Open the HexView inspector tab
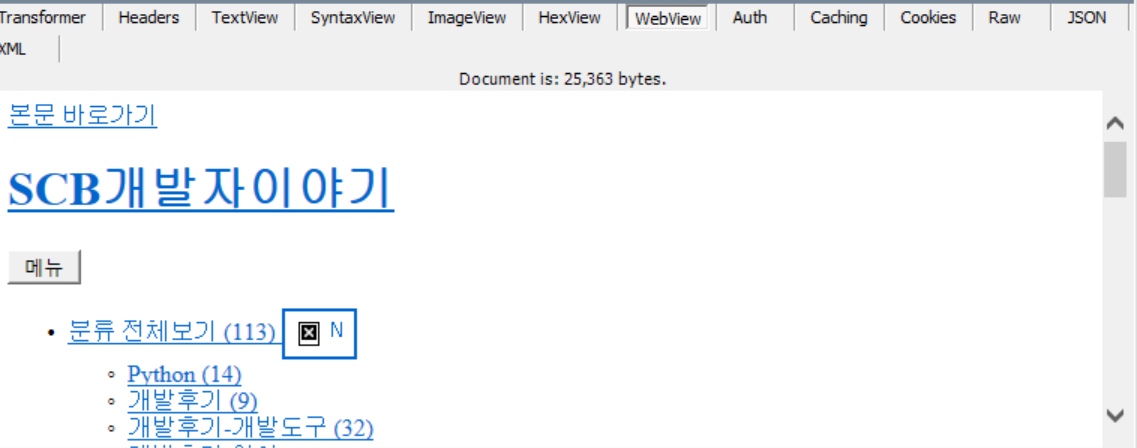 569,18
